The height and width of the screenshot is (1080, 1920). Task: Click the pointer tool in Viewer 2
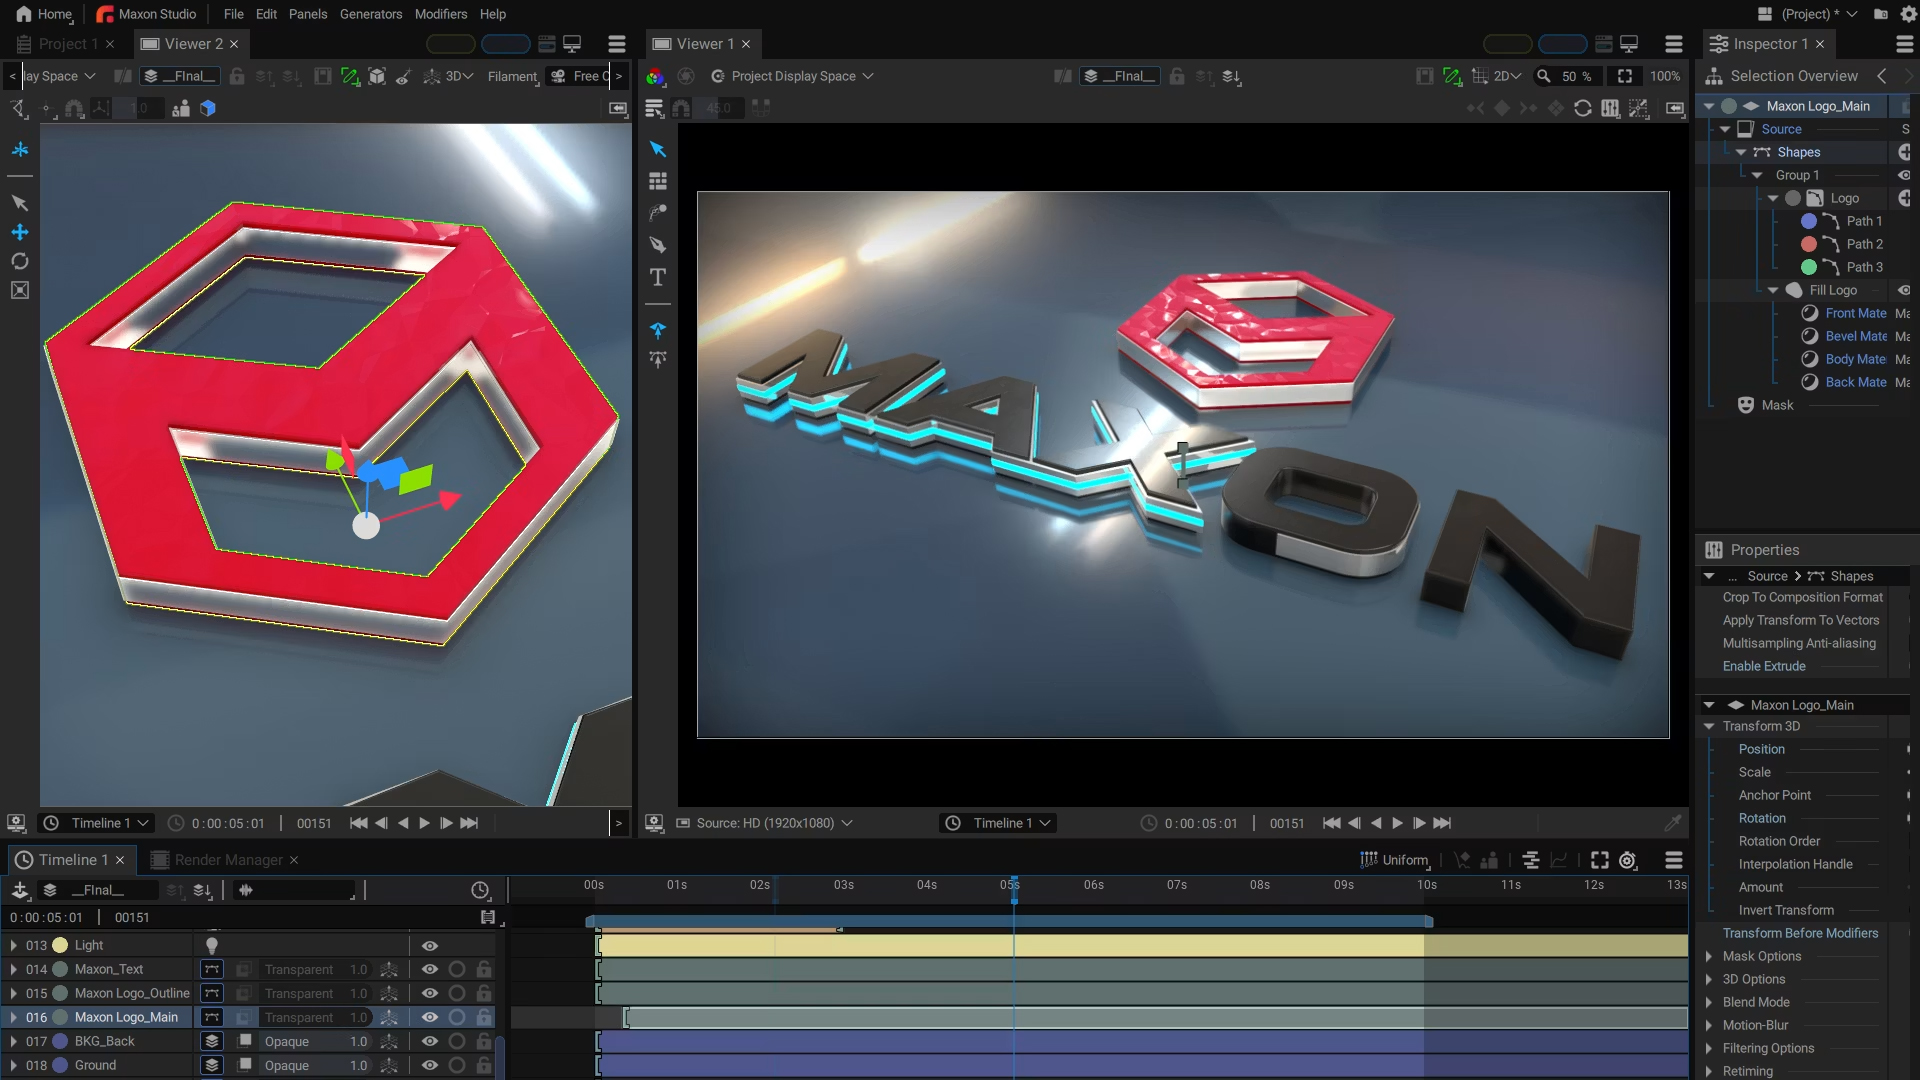[19, 203]
